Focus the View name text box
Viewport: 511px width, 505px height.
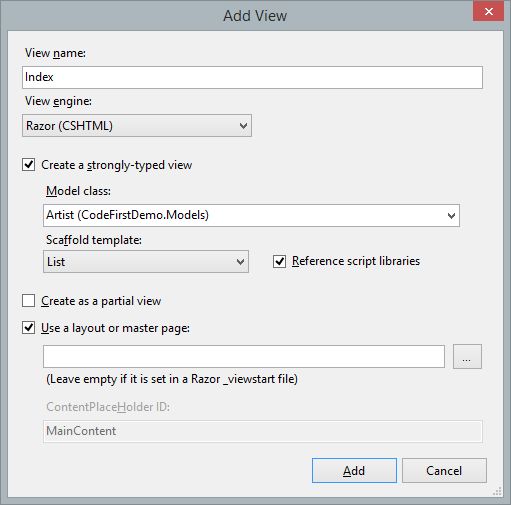[x=252, y=77]
